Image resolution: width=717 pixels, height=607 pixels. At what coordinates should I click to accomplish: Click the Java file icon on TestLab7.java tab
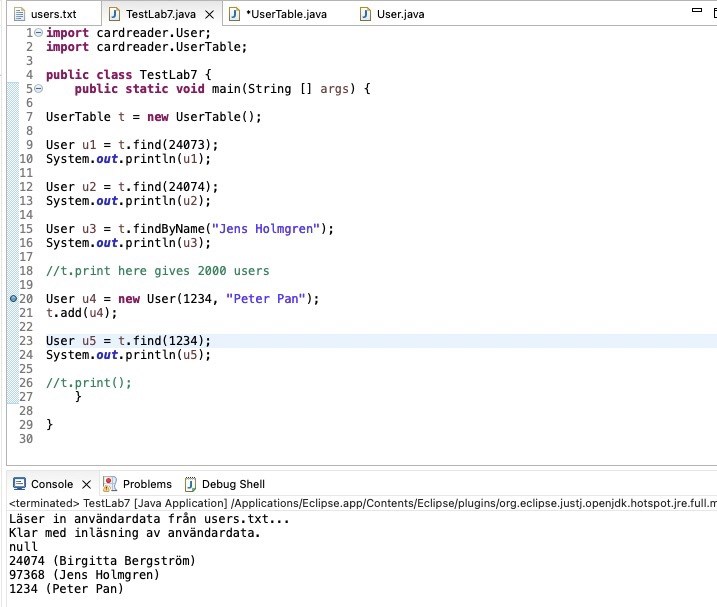(114, 15)
